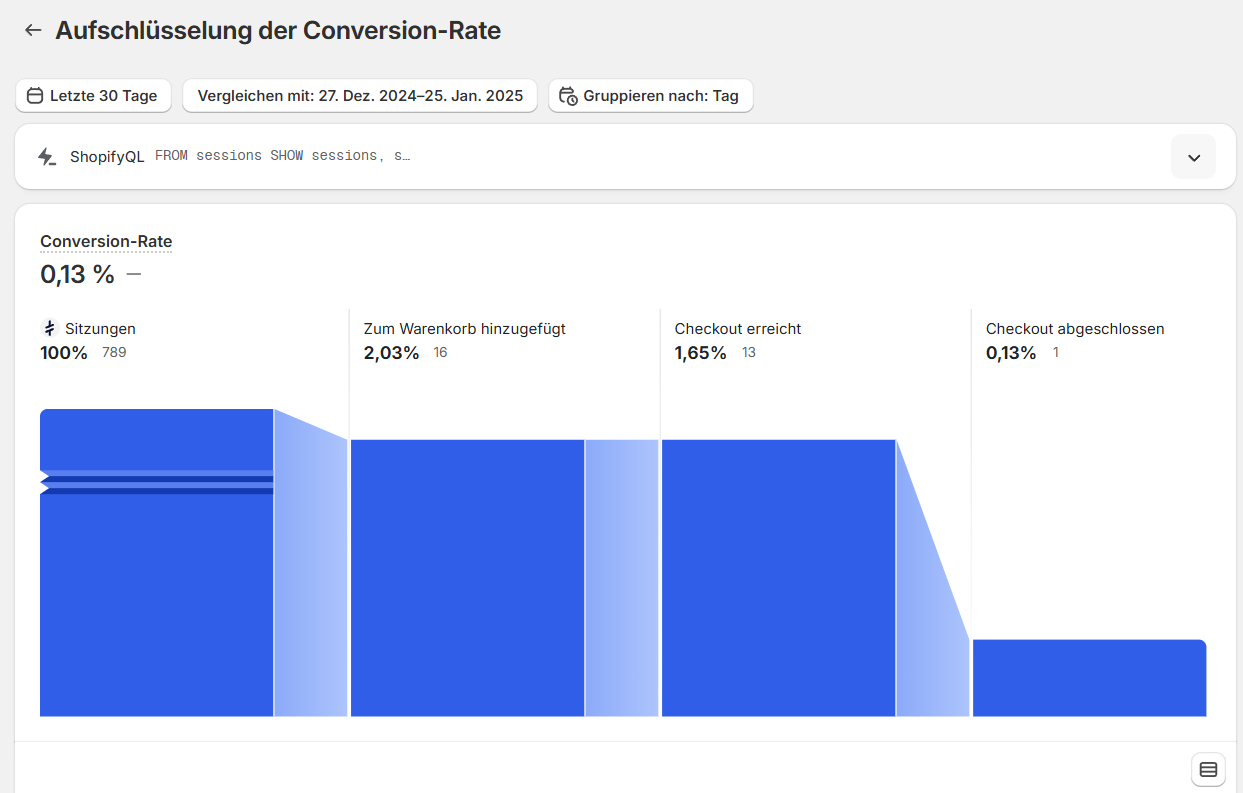Click the Sitzungen funnel bar
This screenshot has width=1243, height=793.
[156, 600]
